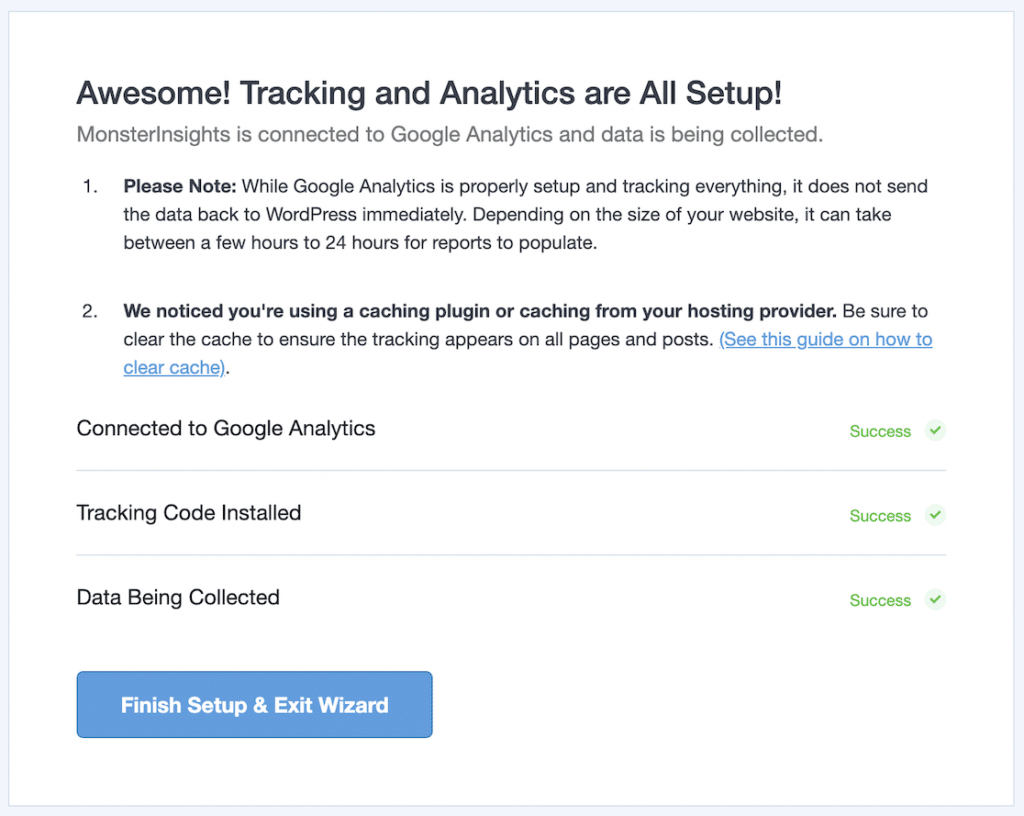Click the green checkmark beside Data Being Collected
The width and height of the screenshot is (1024, 816).
(x=935, y=599)
